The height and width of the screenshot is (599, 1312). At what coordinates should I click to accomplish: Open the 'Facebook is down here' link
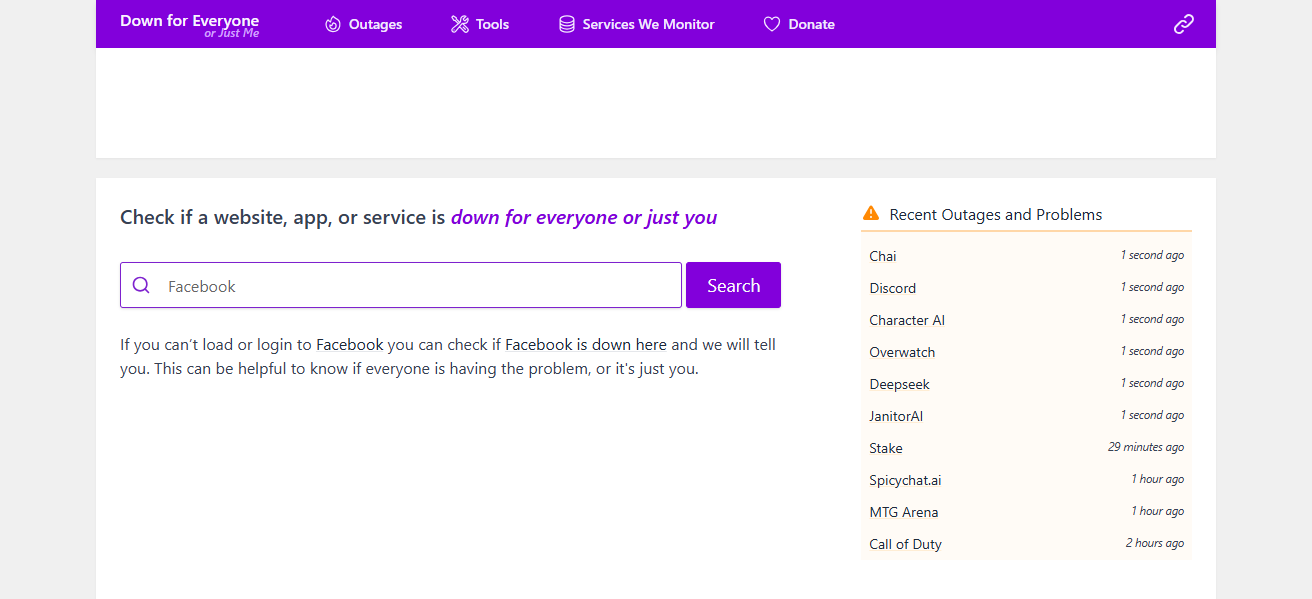[x=586, y=345]
